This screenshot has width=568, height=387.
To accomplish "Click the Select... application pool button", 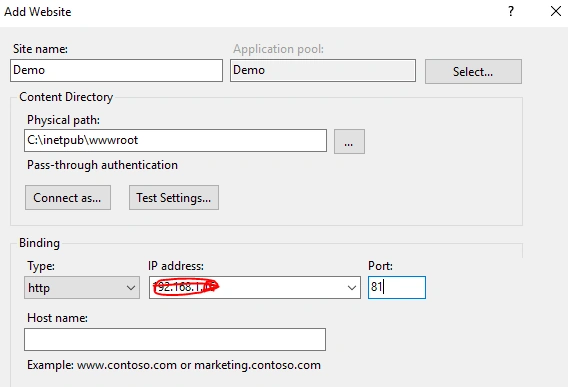I will [x=473, y=72].
